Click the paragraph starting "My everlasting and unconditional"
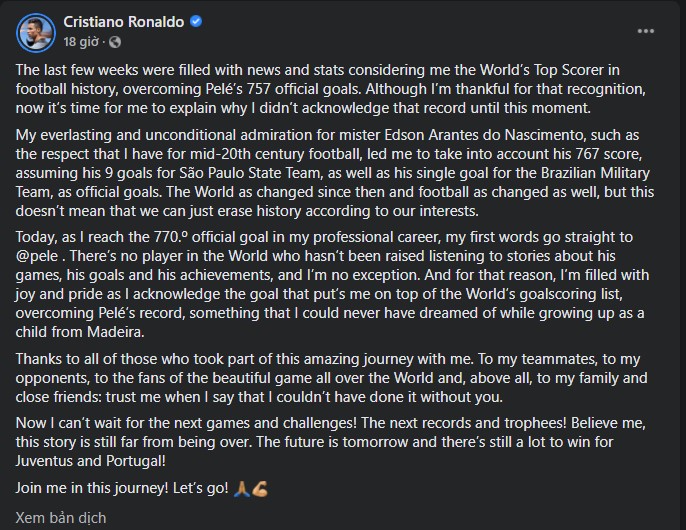686x530 pixels. pyautogui.click(x=335, y=173)
